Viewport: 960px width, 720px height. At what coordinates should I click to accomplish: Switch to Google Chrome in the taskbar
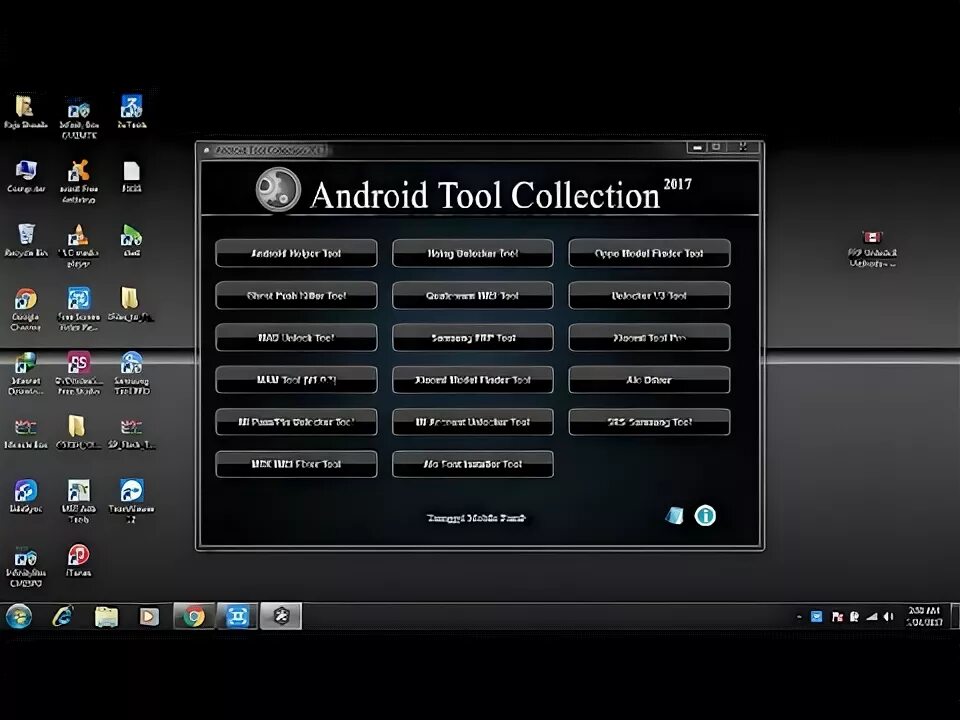pos(193,616)
